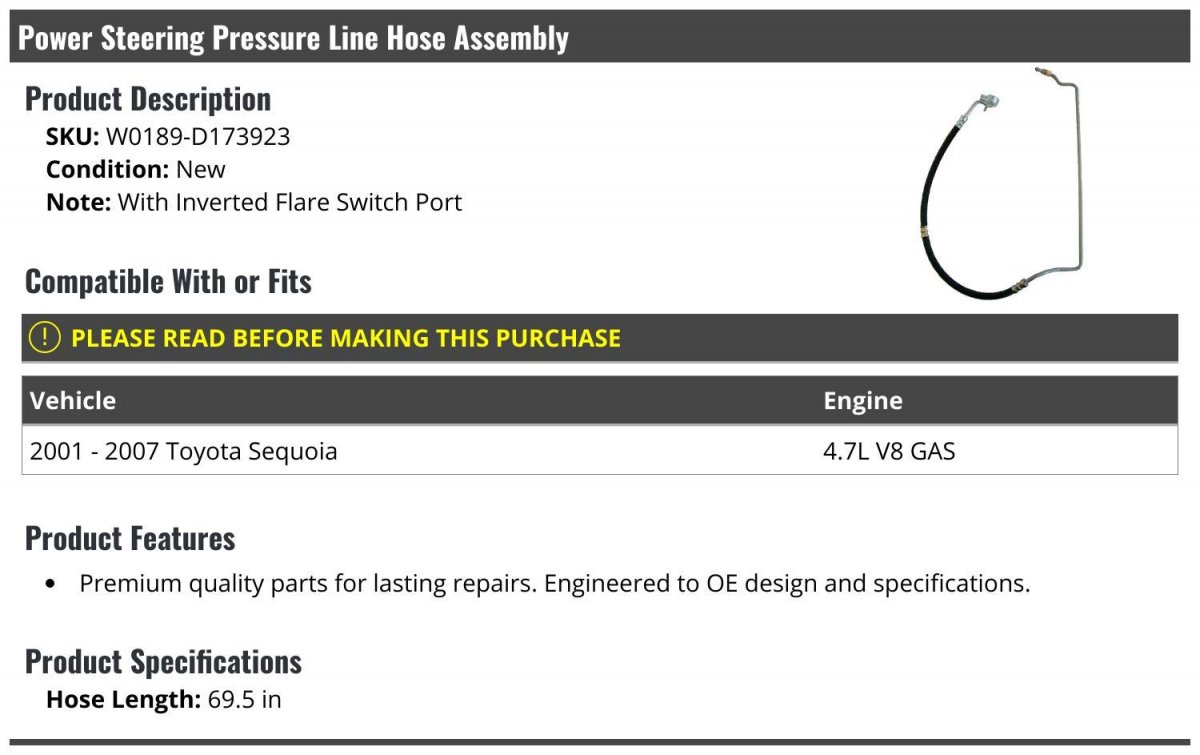This screenshot has height=755, width=1200.
Task: Select the Vehicle column header
Action: click(x=73, y=401)
